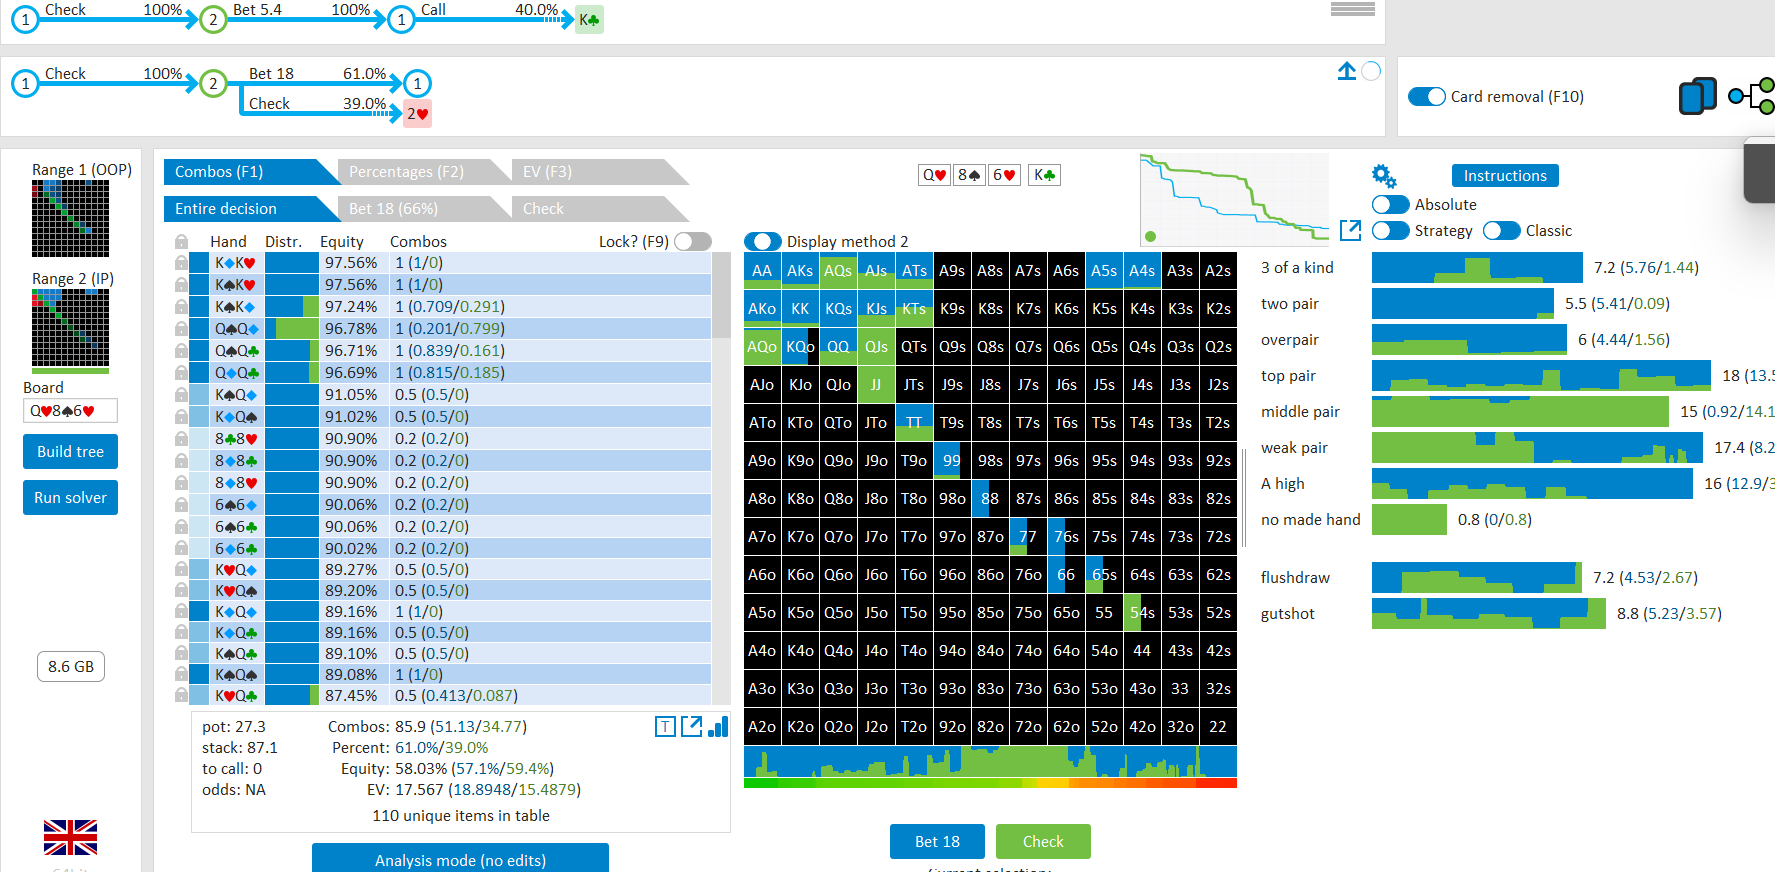Click the 3 of a kind strategy bar
The image size is (1775, 872).
(x=1477, y=267)
